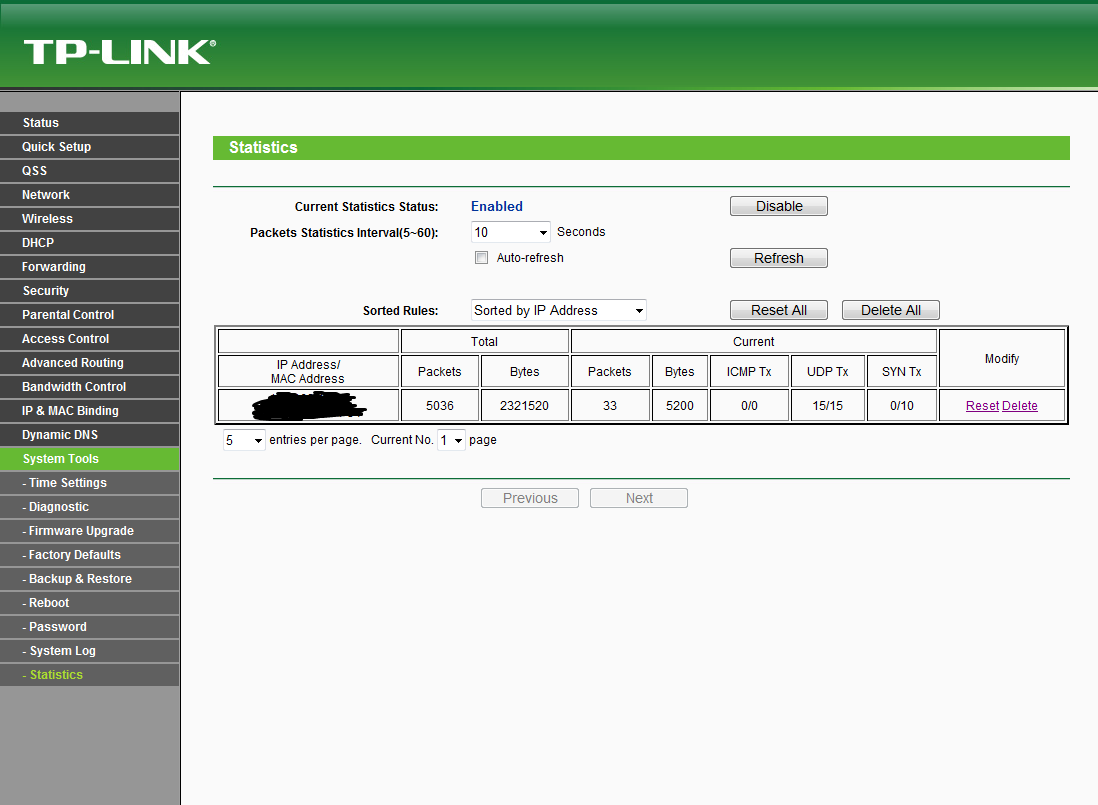This screenshot has width=1098, height=805.
Task: Click the Reset All button
Action: click(779, 310)
